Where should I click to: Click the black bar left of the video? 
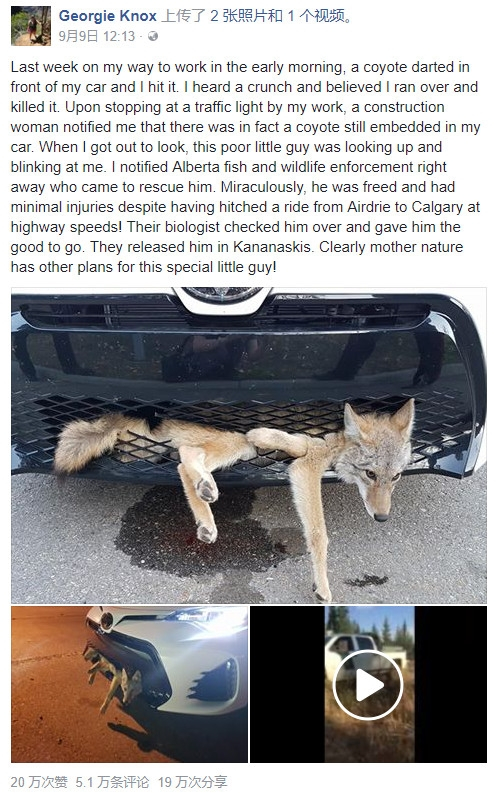pos(287,684)
